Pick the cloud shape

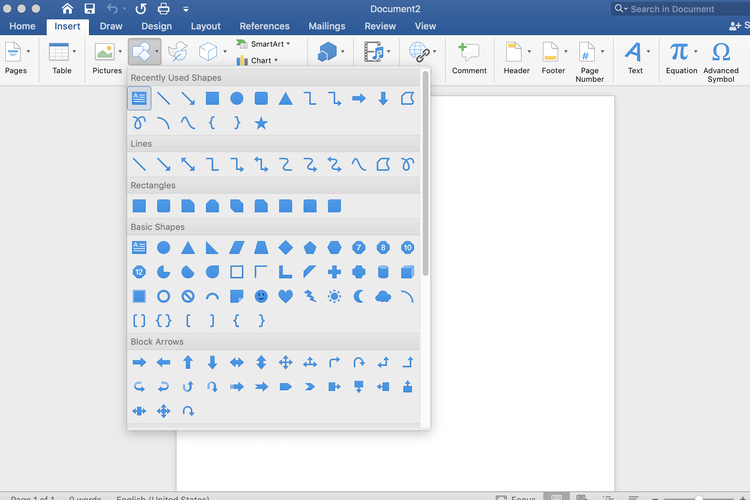383,296
